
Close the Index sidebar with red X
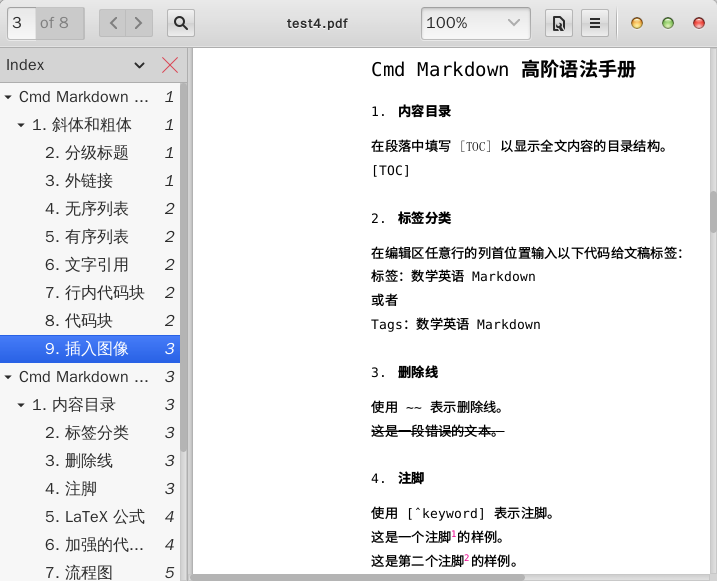pos(170,65)
